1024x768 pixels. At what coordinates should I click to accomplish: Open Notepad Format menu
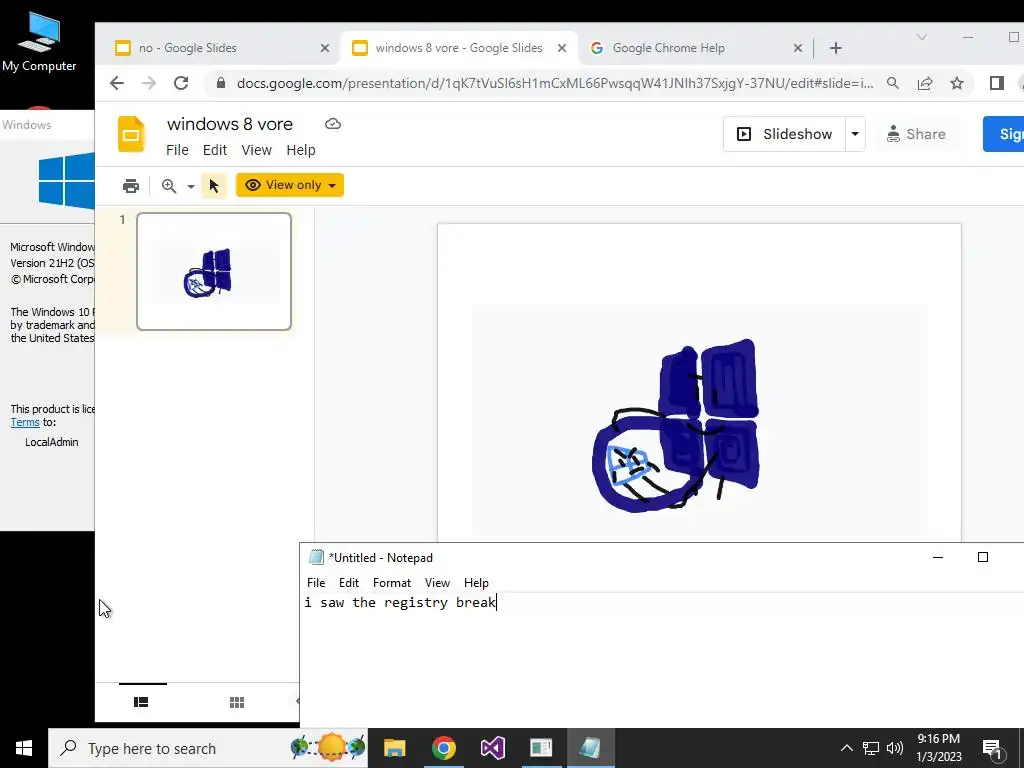tap(392, 583)
